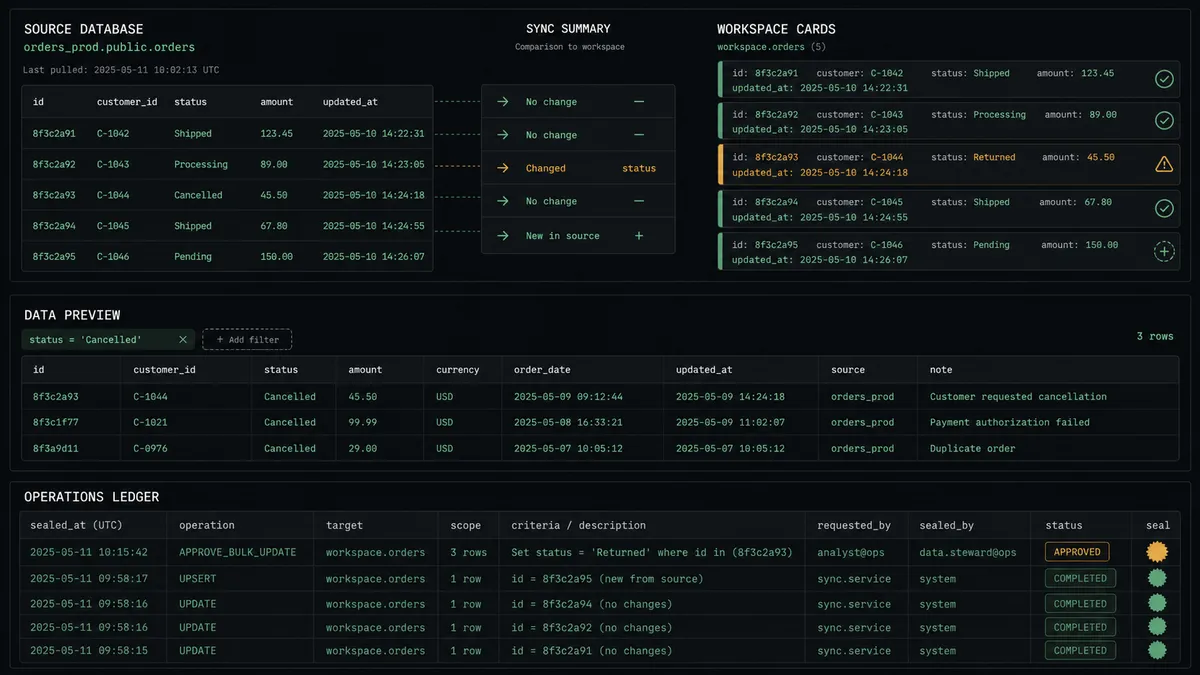Screen dimensions: 1200x675
Task: Open the 8f3c2a93 Returned workspace card
Action: (948, 165)
